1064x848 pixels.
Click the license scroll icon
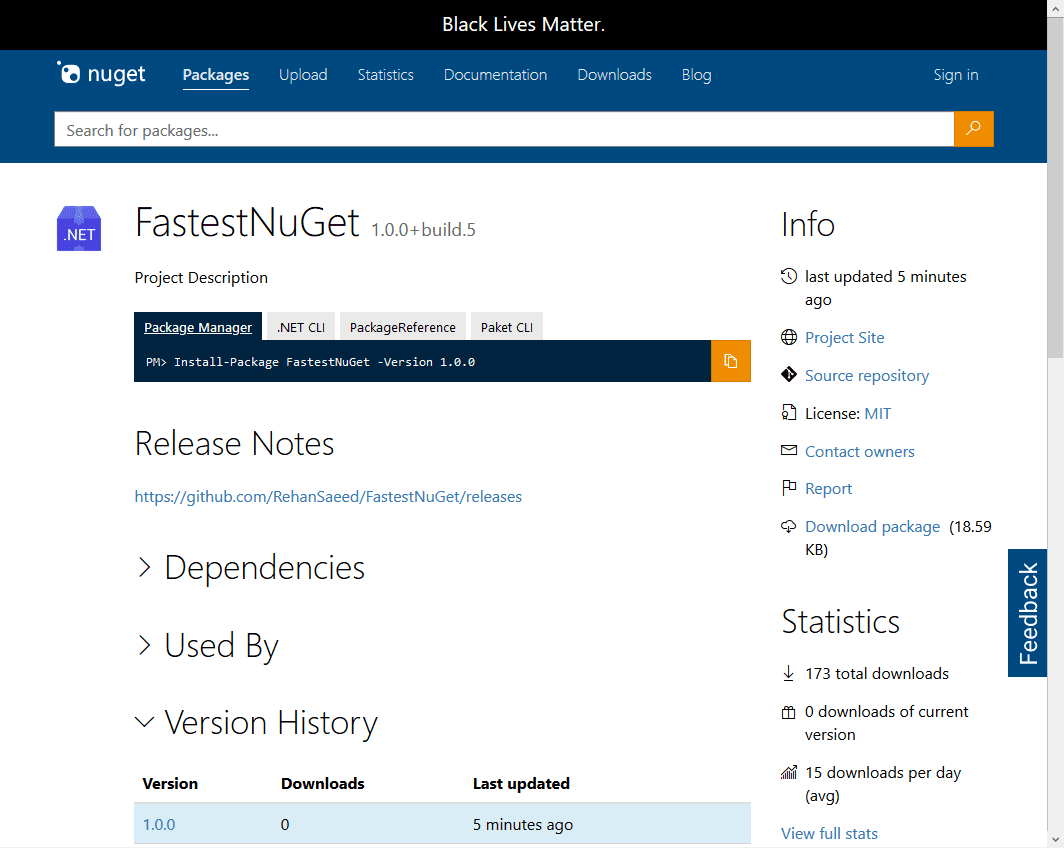point(788,413)
